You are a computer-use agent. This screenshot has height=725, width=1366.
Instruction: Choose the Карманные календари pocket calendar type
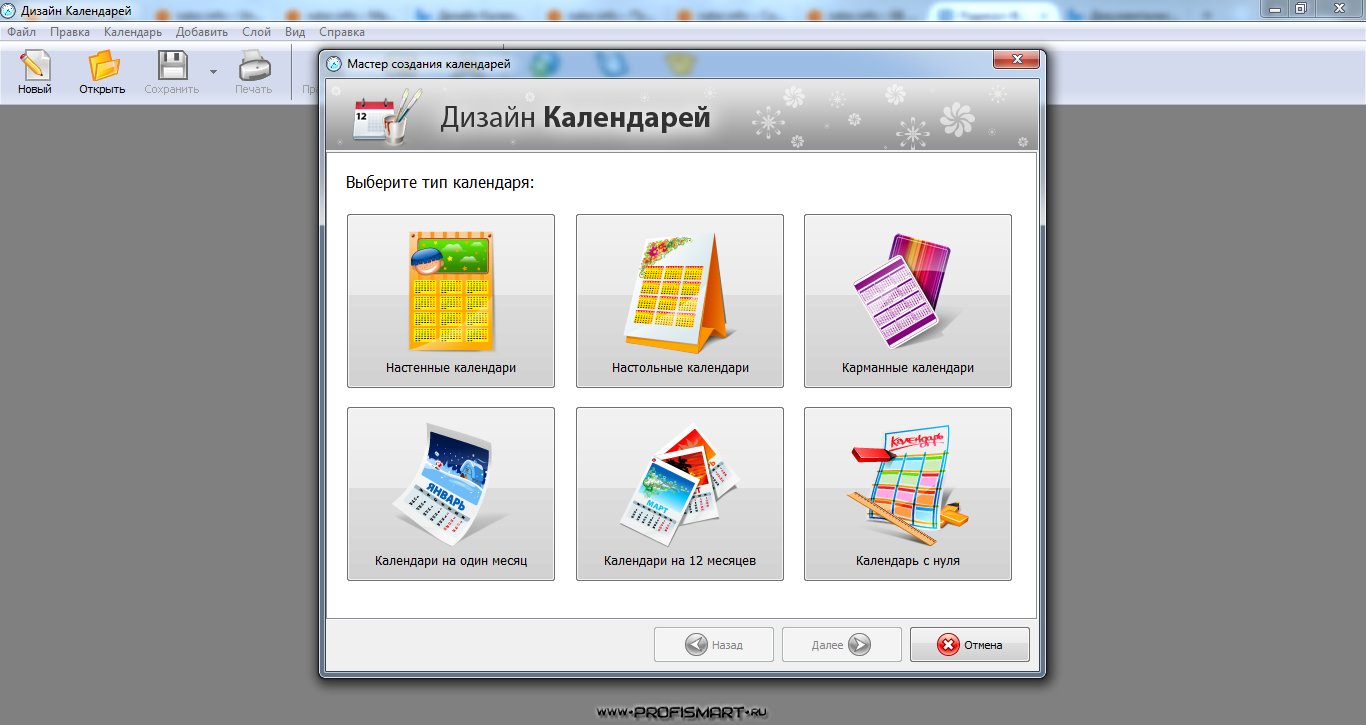(x=908, y=301)
